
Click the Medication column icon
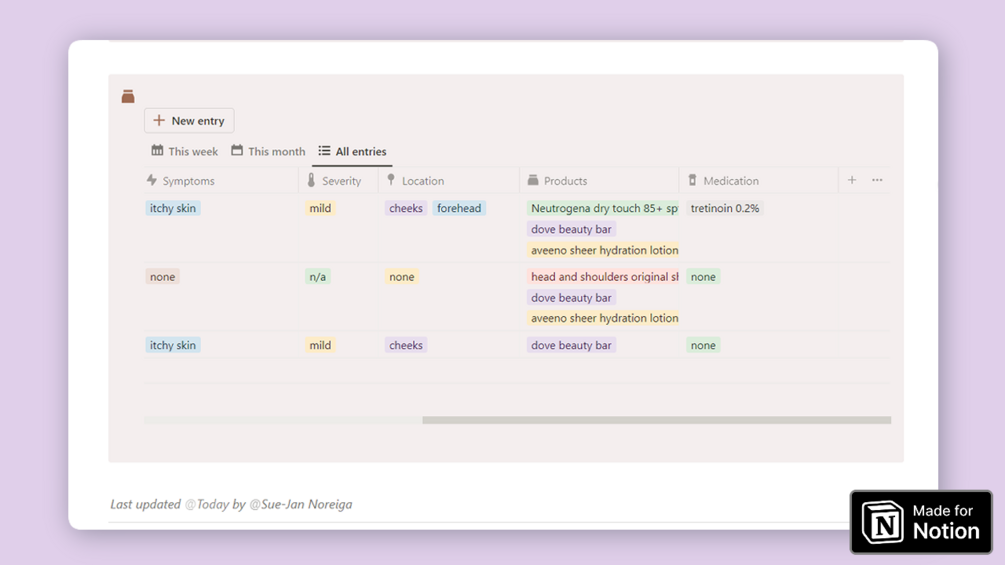[x=692, y=181]
